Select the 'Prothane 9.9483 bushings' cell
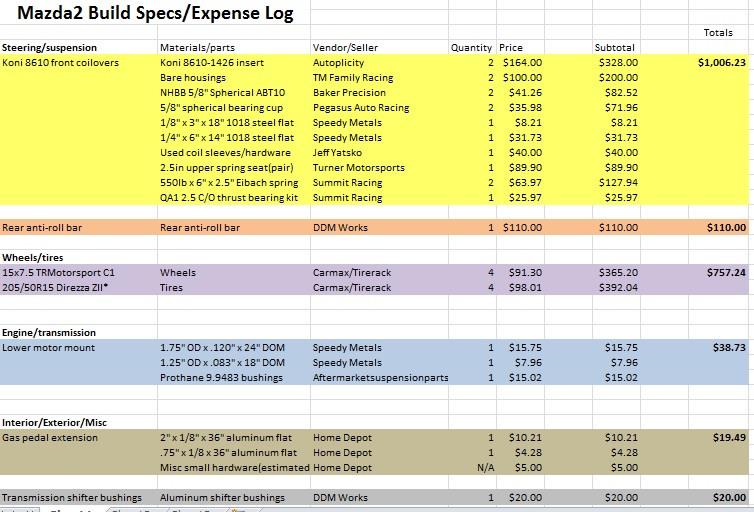The image size is (754, 512). point(234,377)
